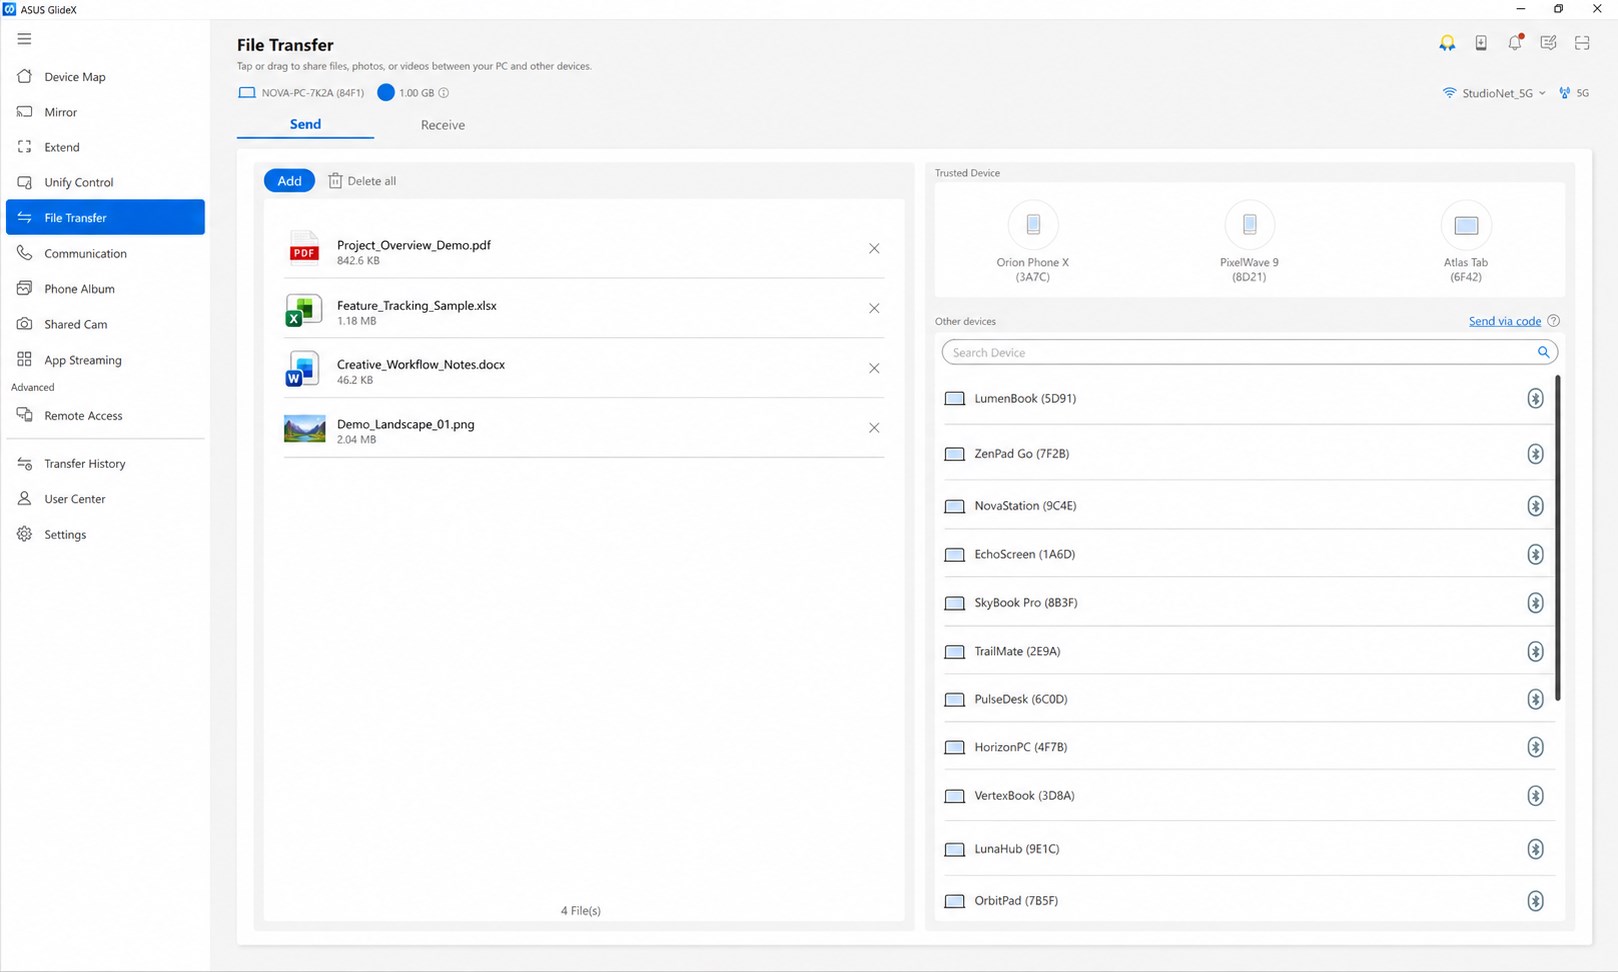
Task: Click the Add button
Action: pyautogui.click(x=289, y=181)
